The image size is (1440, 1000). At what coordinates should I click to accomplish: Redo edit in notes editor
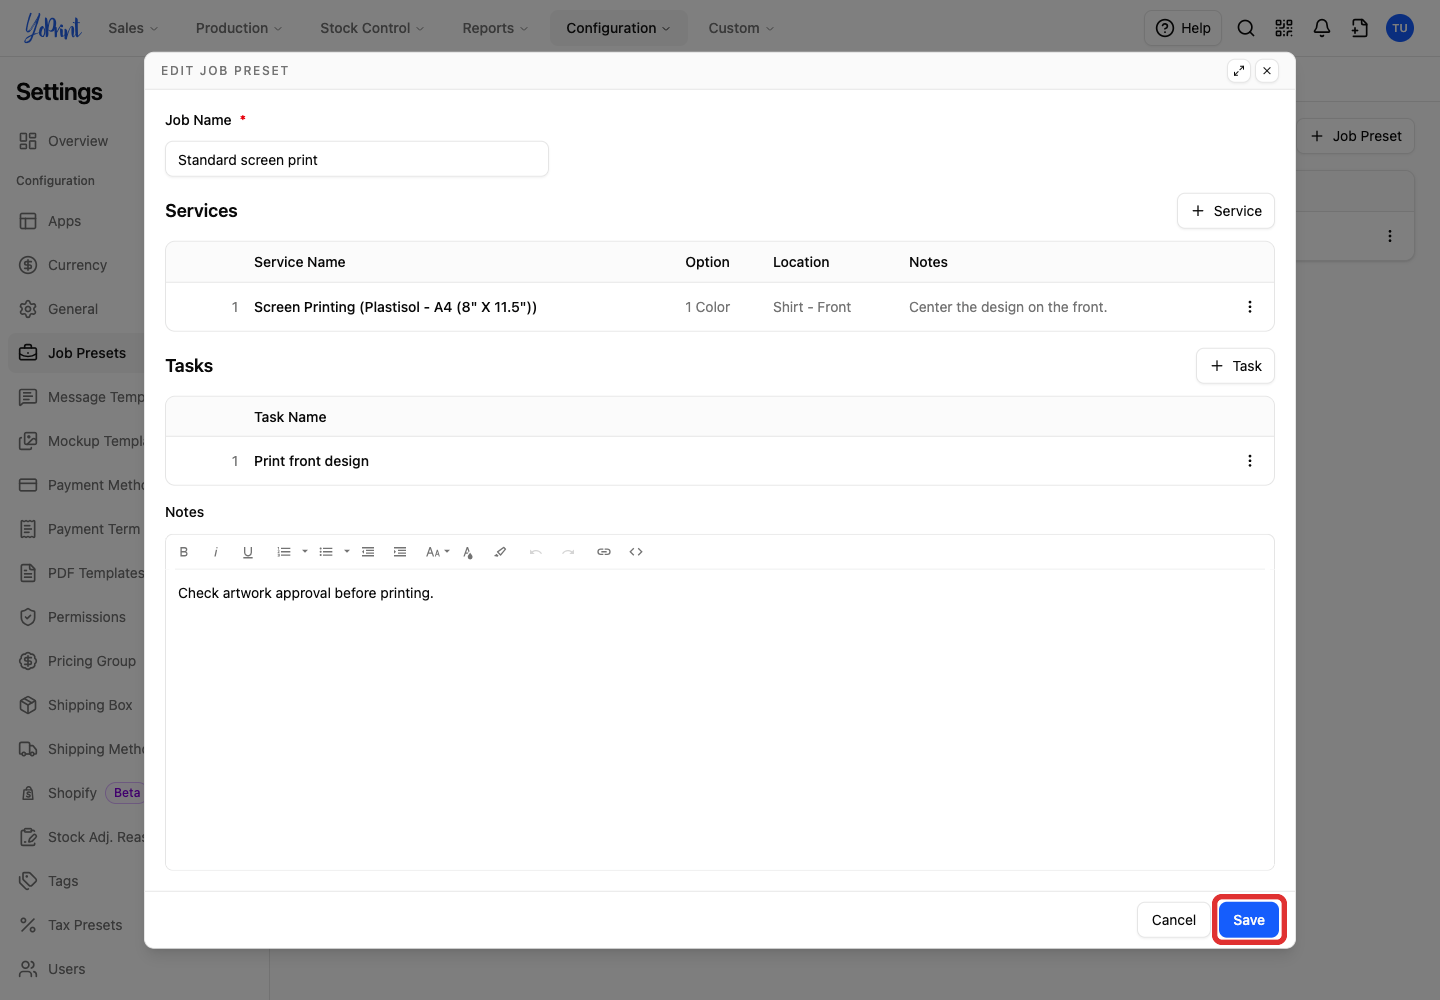click(x=568, y=552)
